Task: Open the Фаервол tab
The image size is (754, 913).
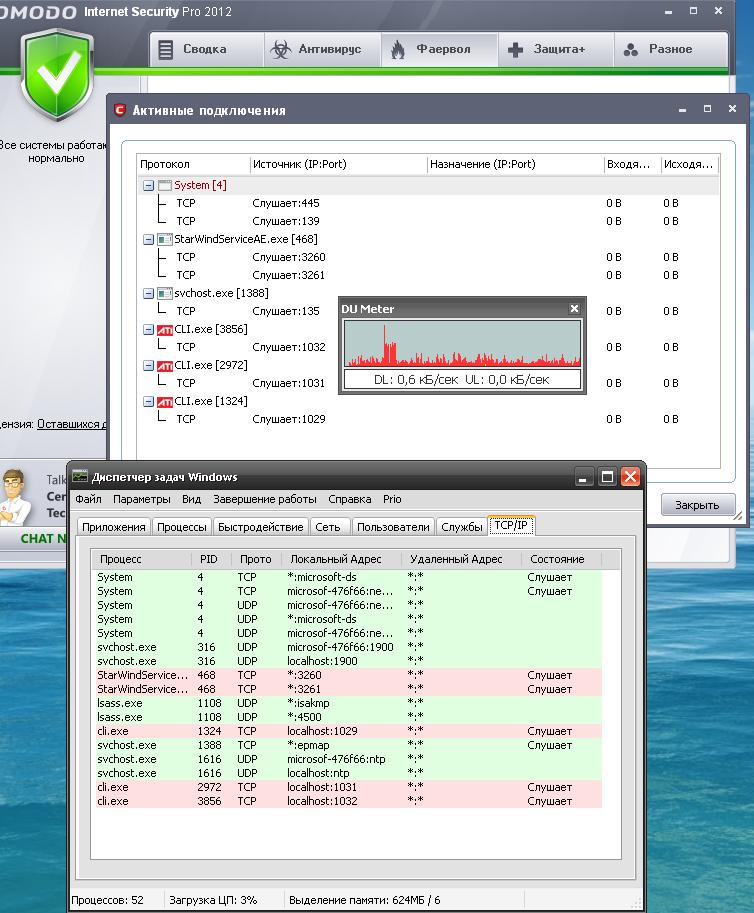Action: [x=439, y=49]
